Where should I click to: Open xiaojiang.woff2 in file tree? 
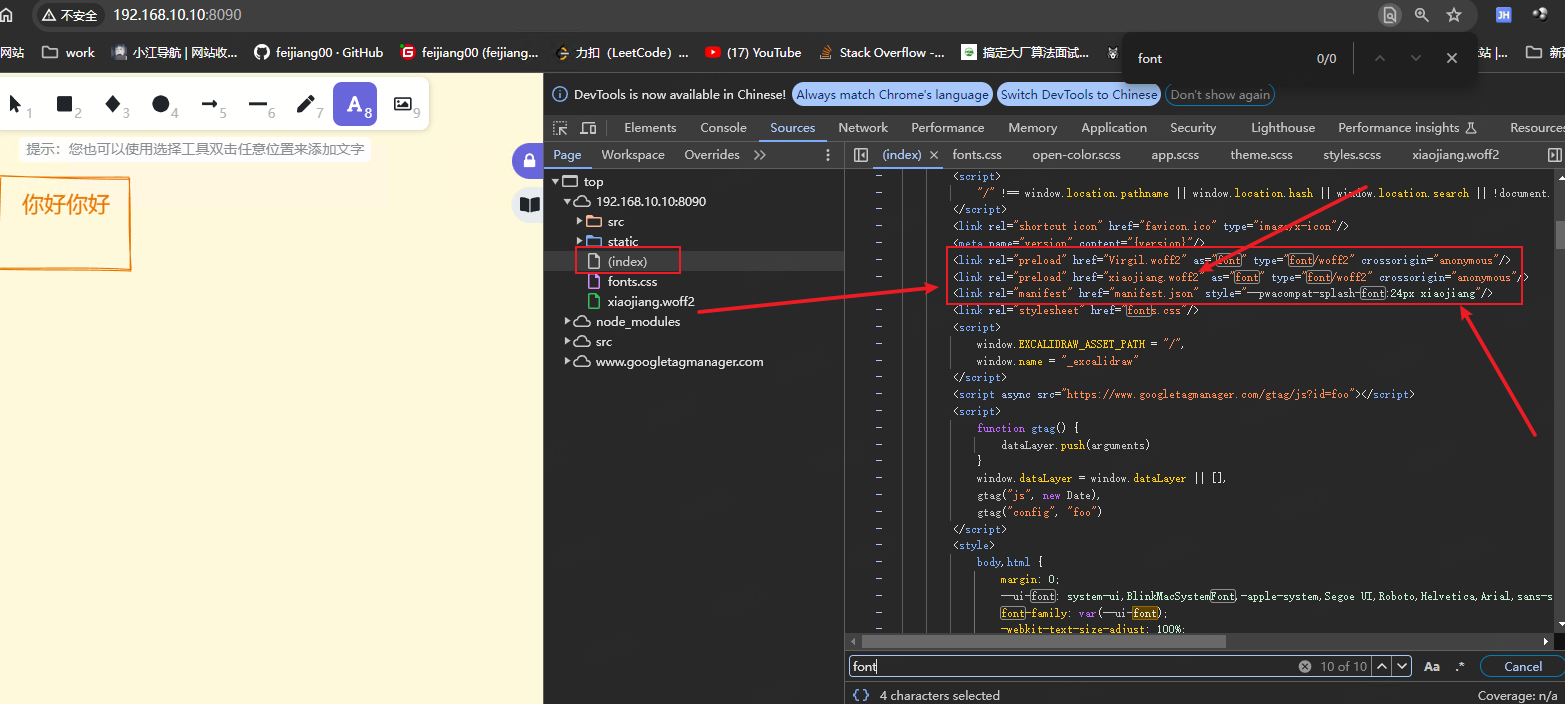[651, 301]
